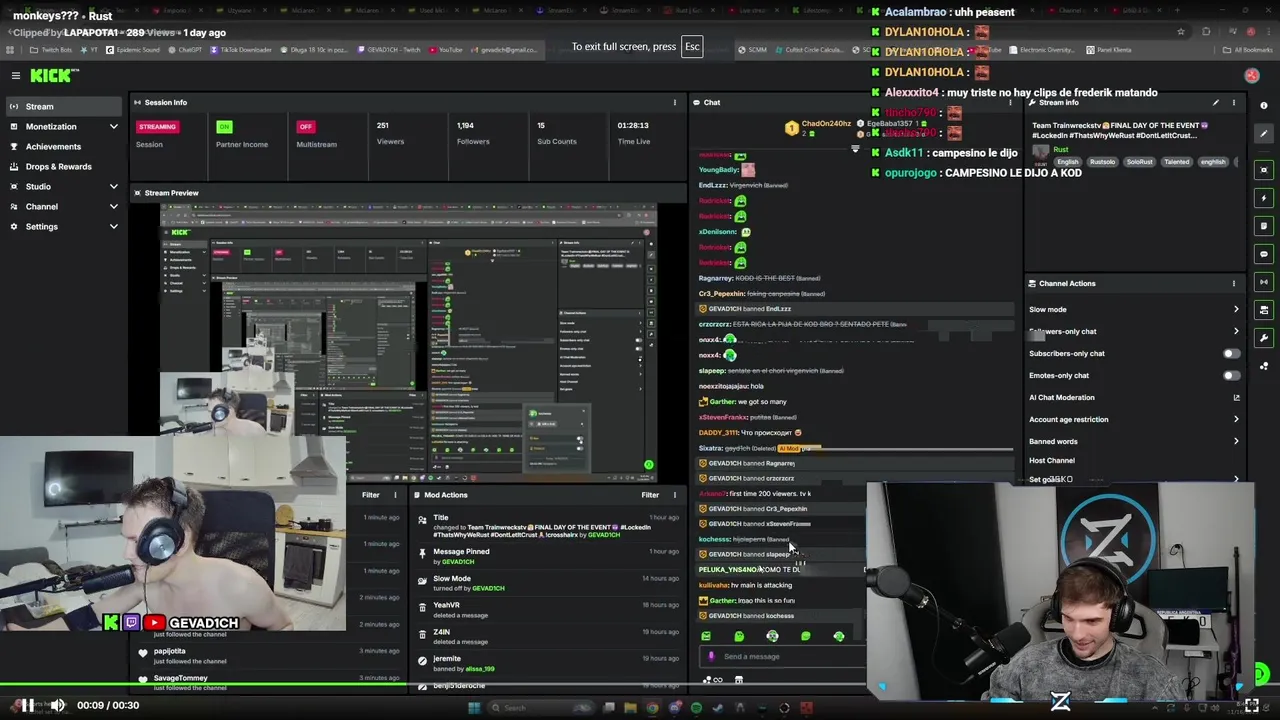The width and height of the screenshot is (1280, 720).
Task: Open Steam from the taskbar
Action: coord(718,708)
